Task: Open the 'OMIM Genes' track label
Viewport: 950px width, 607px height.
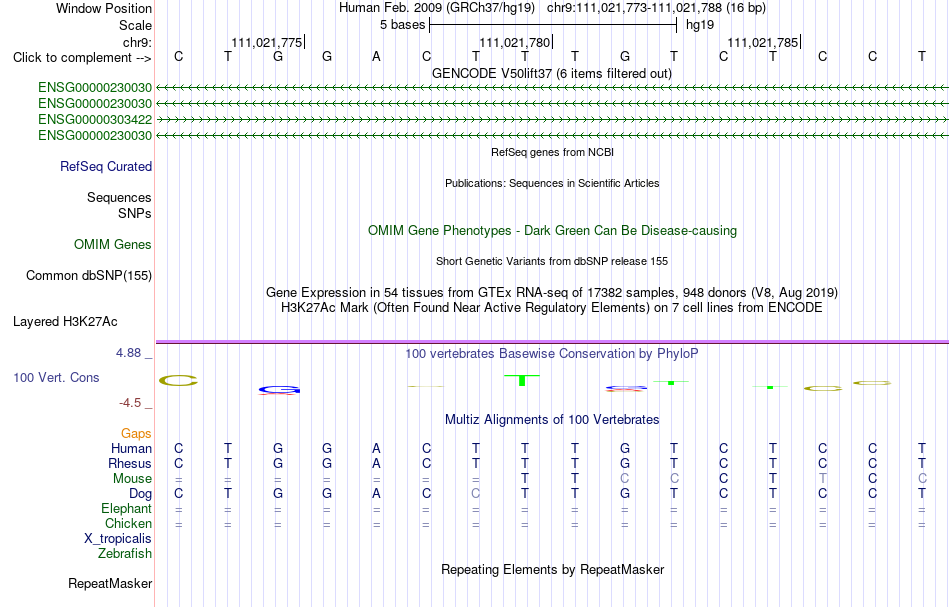Action: tap(113, 244)
